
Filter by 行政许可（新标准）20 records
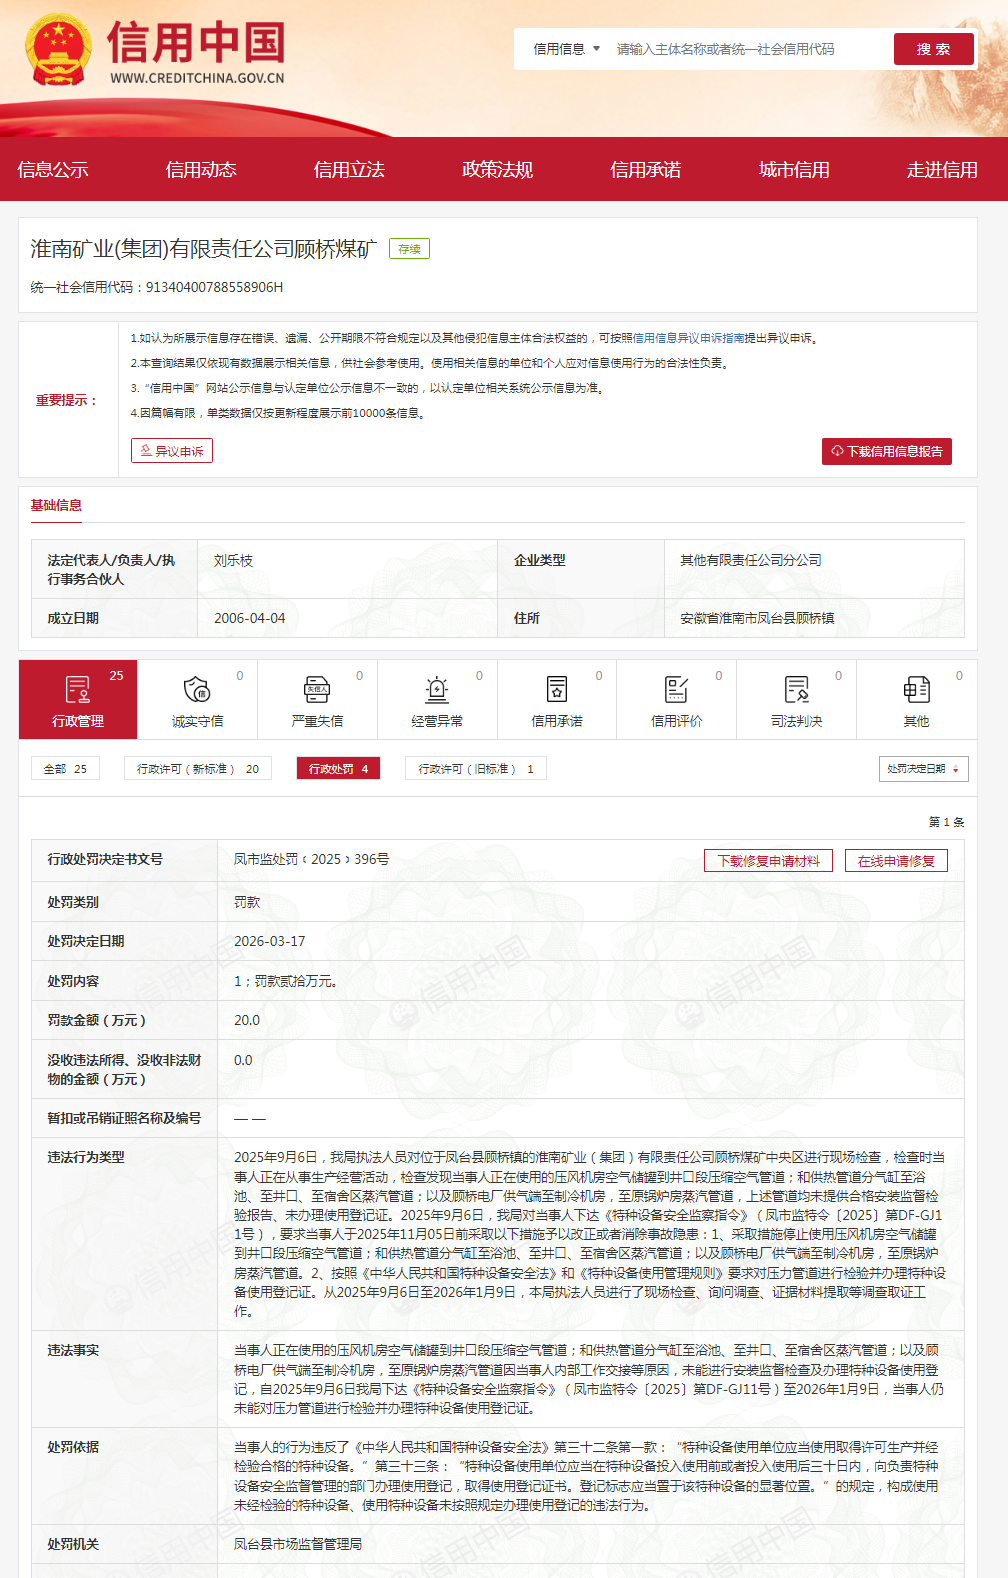(x=197, y=769)
